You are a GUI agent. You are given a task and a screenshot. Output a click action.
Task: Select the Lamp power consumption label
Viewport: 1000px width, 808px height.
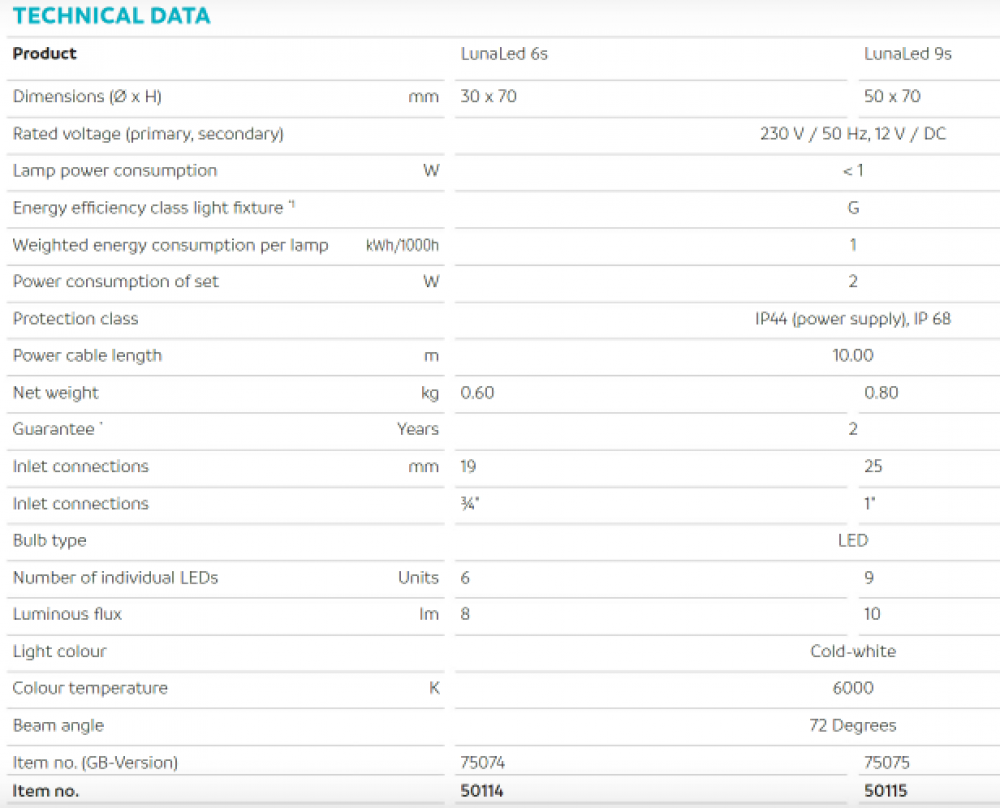115,171
